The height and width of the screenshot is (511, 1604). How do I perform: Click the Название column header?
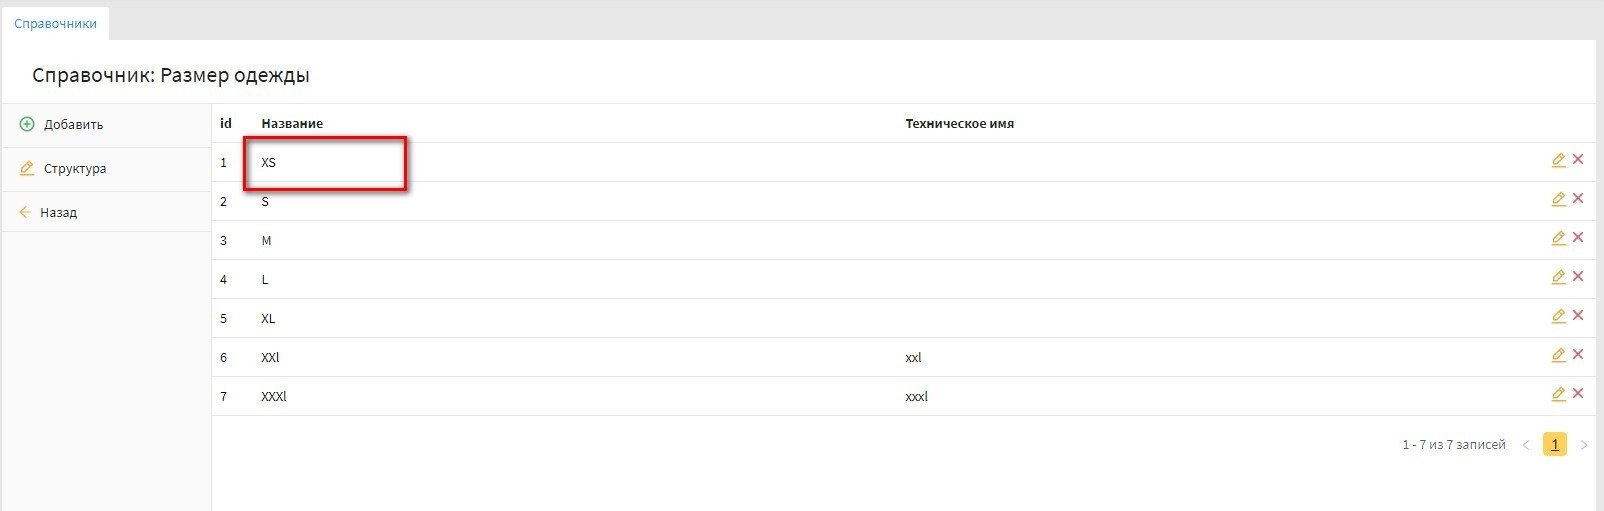(x=292, y=123)
